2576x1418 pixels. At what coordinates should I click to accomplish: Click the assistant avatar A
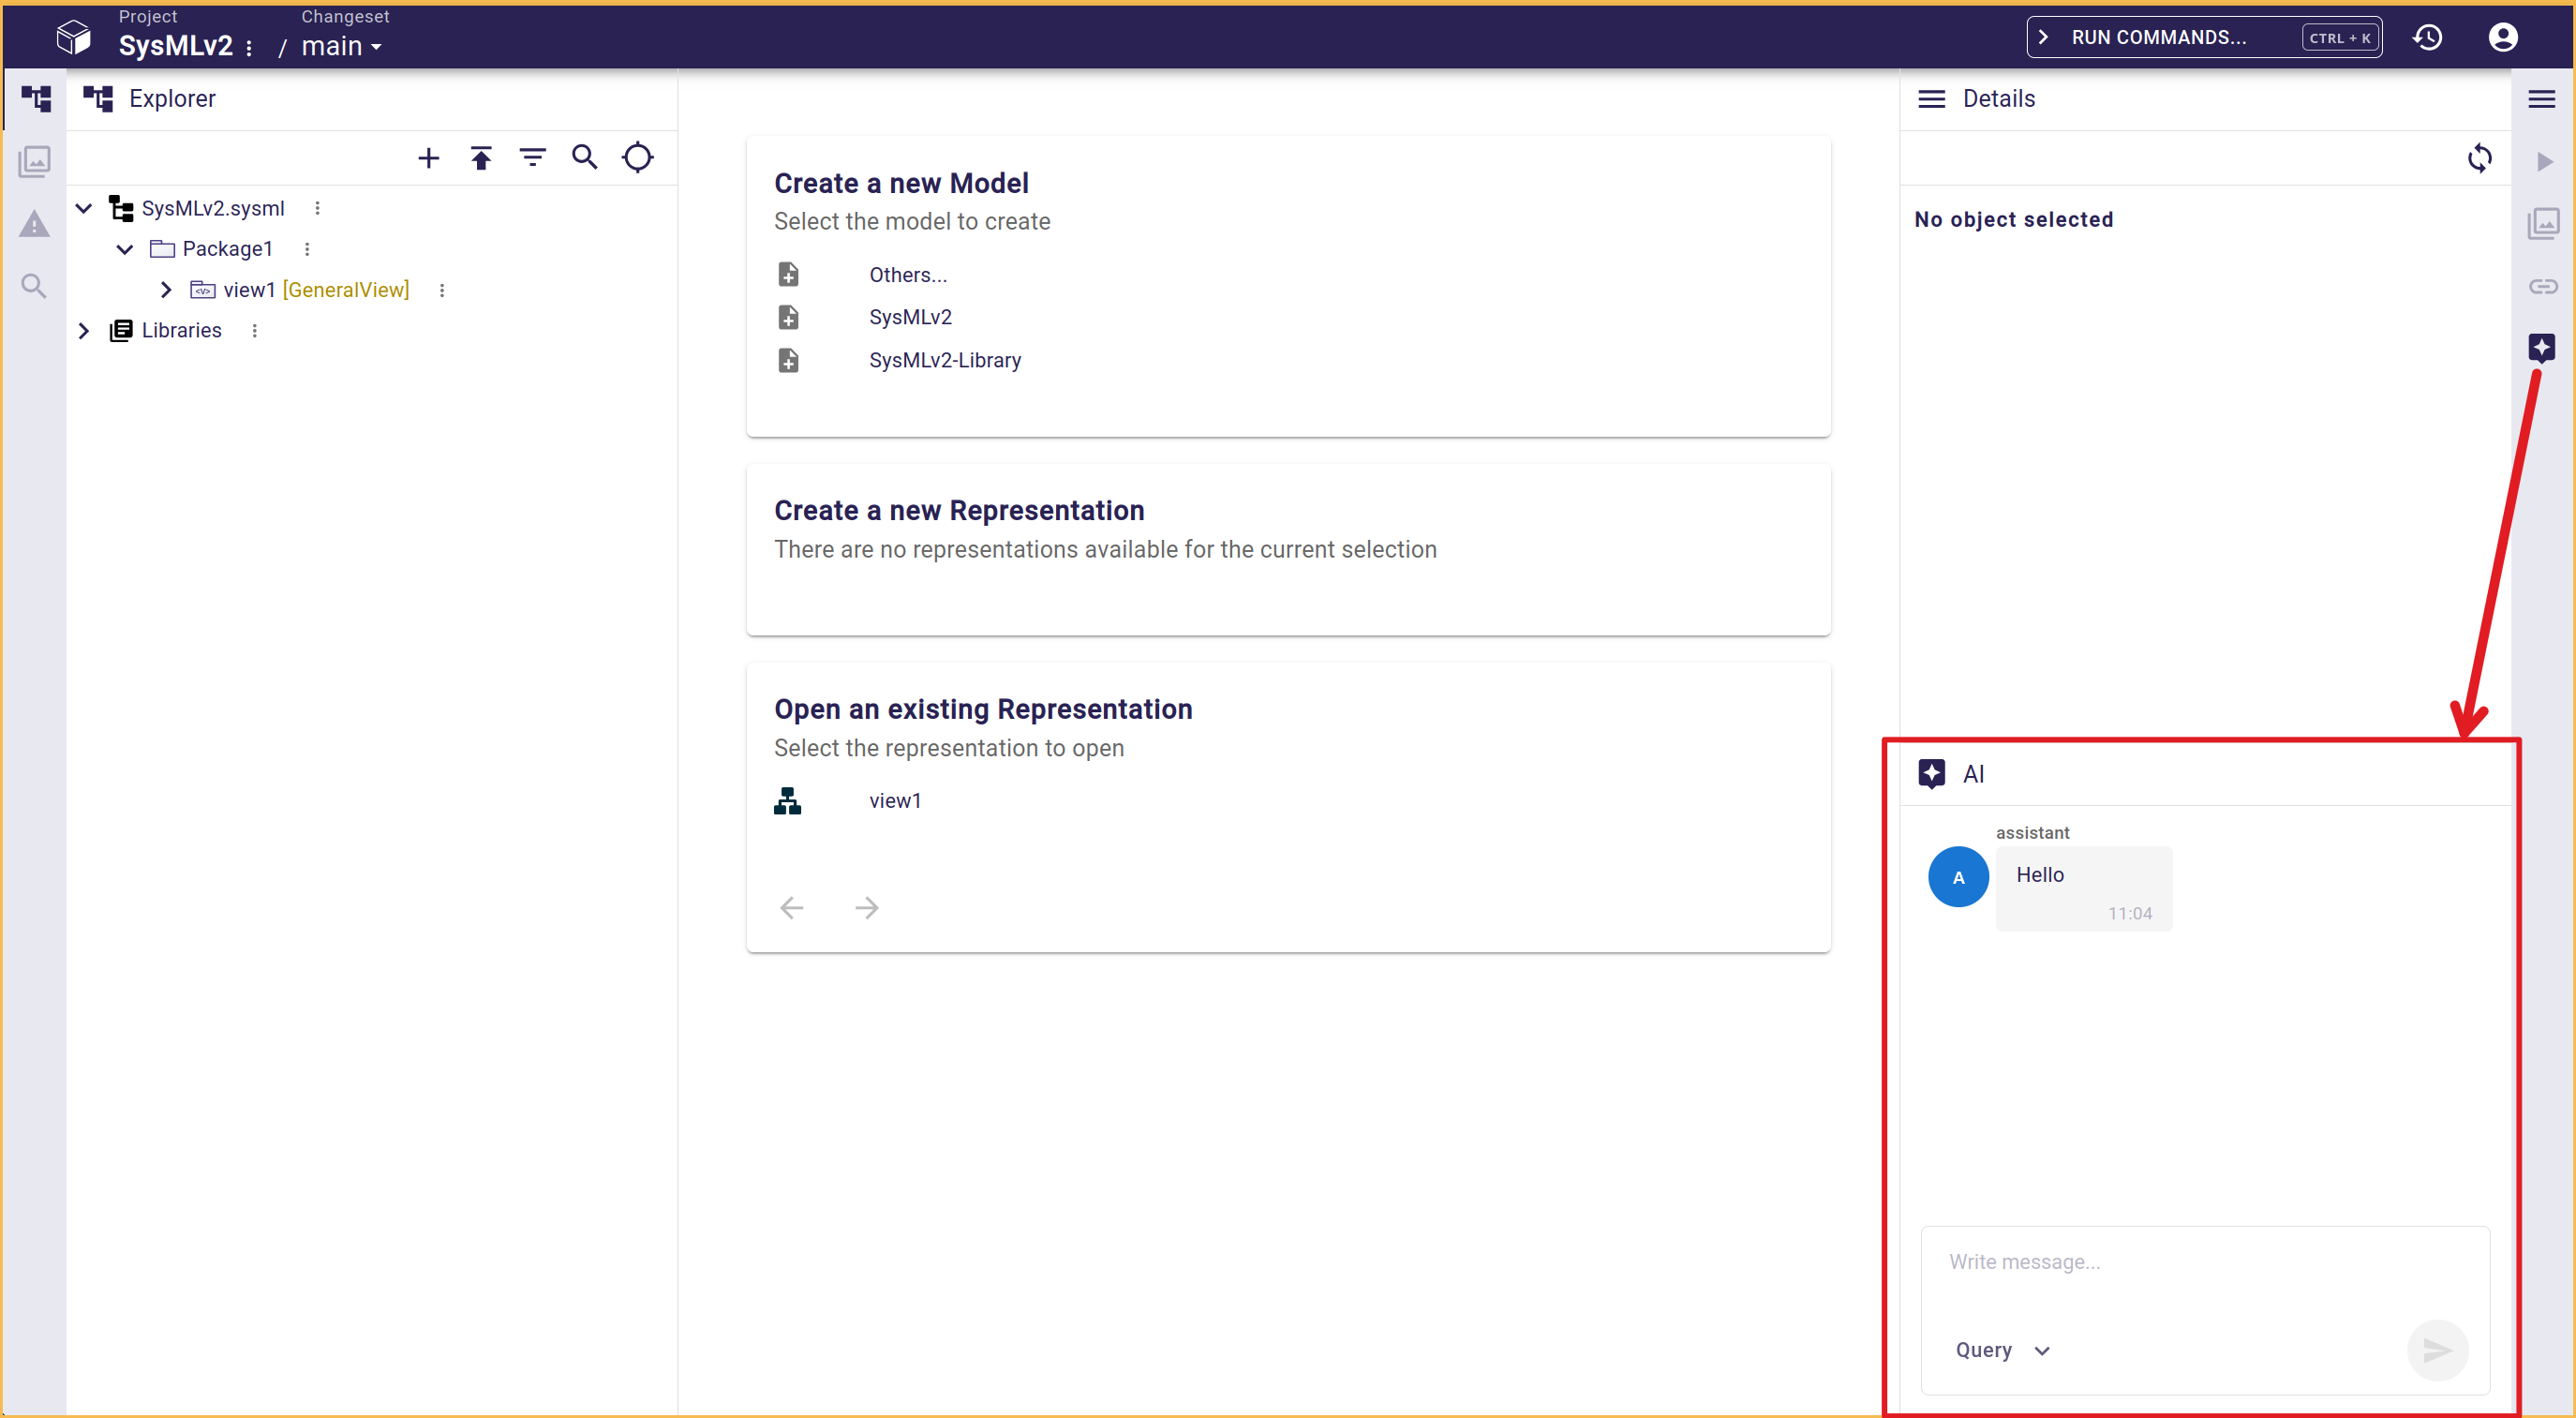1958,877
